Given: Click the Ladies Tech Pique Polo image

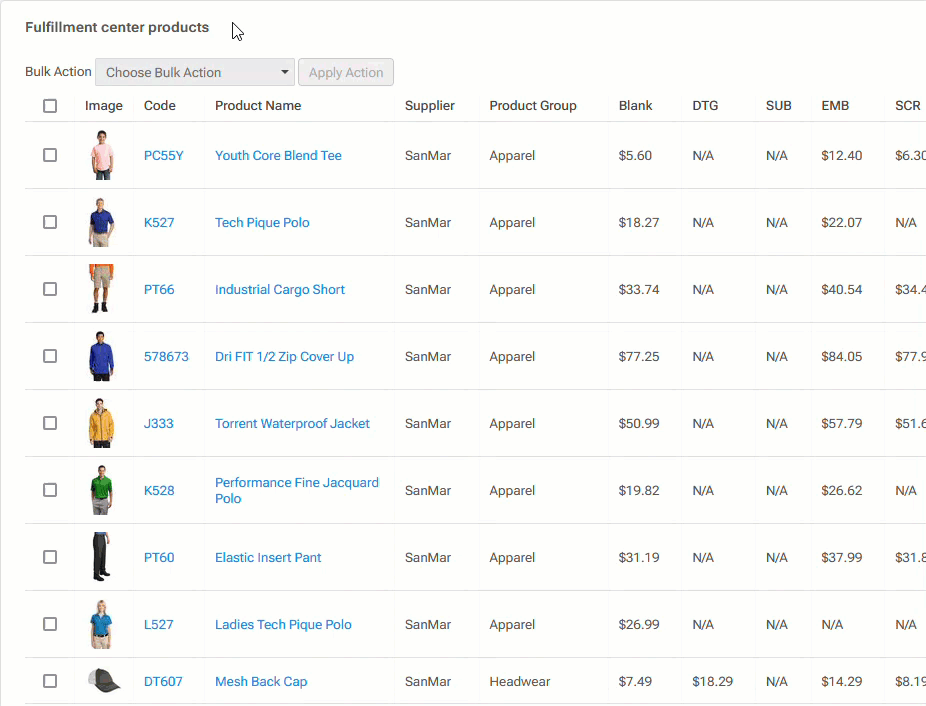Looking at the screenshot, I should tap(101, 624).
